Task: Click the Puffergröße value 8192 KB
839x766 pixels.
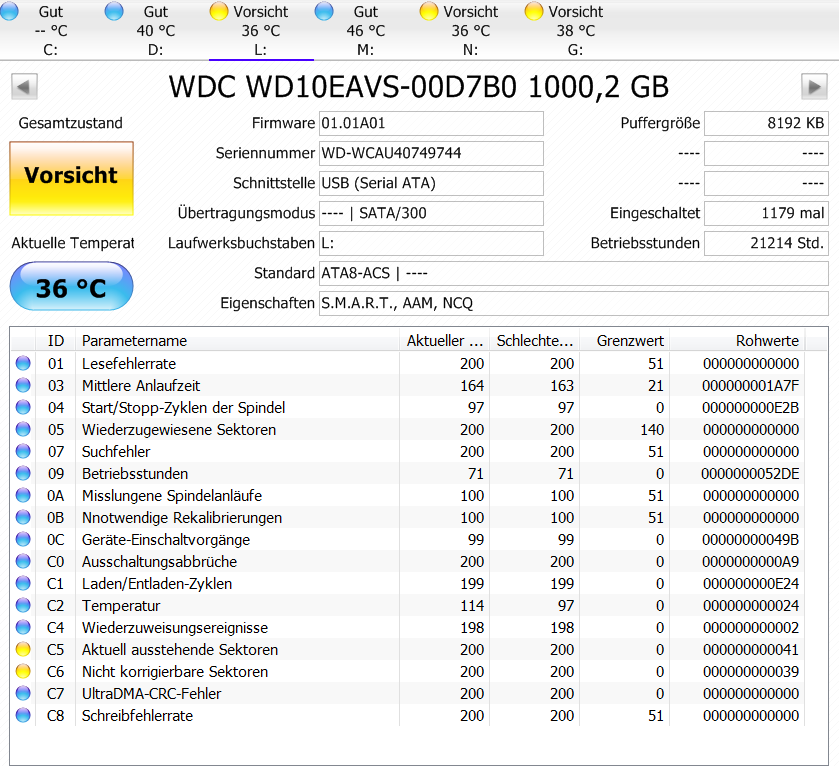Action: [766, 124]
